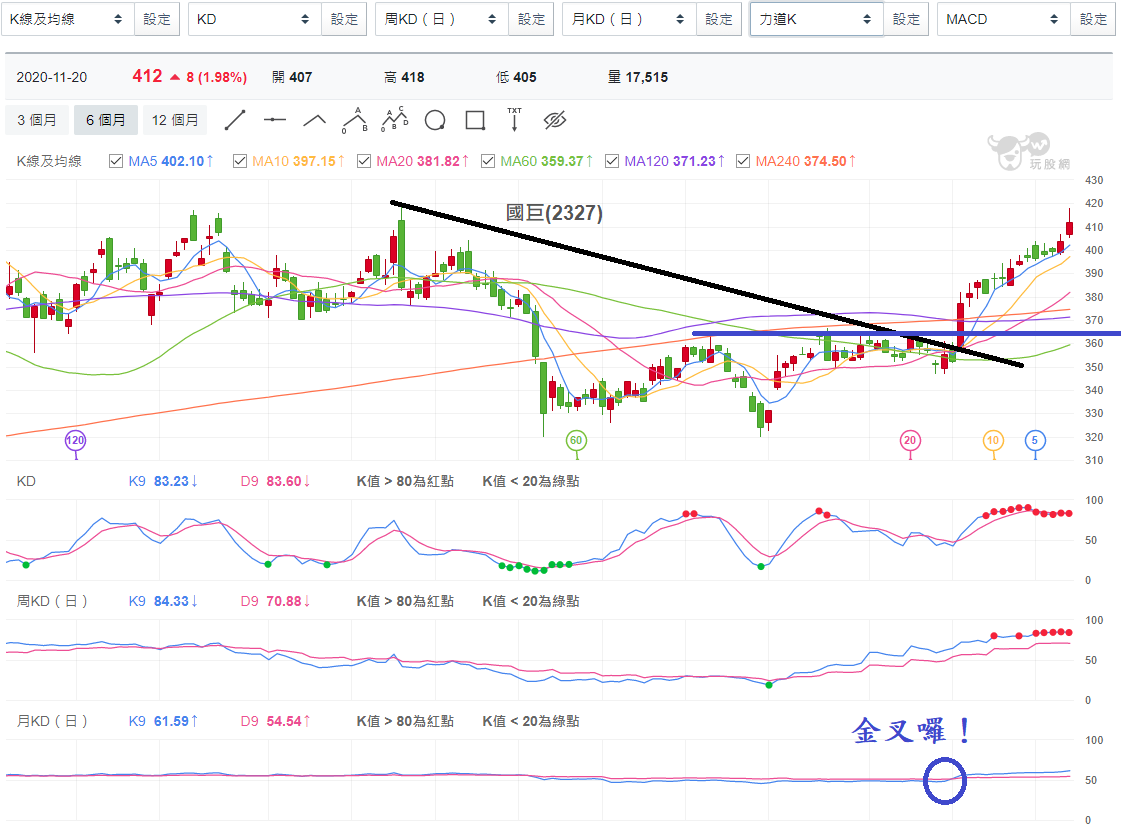1121x826 pixels.
Task: Switch to the 3 個月 time range
Action: 36,120
